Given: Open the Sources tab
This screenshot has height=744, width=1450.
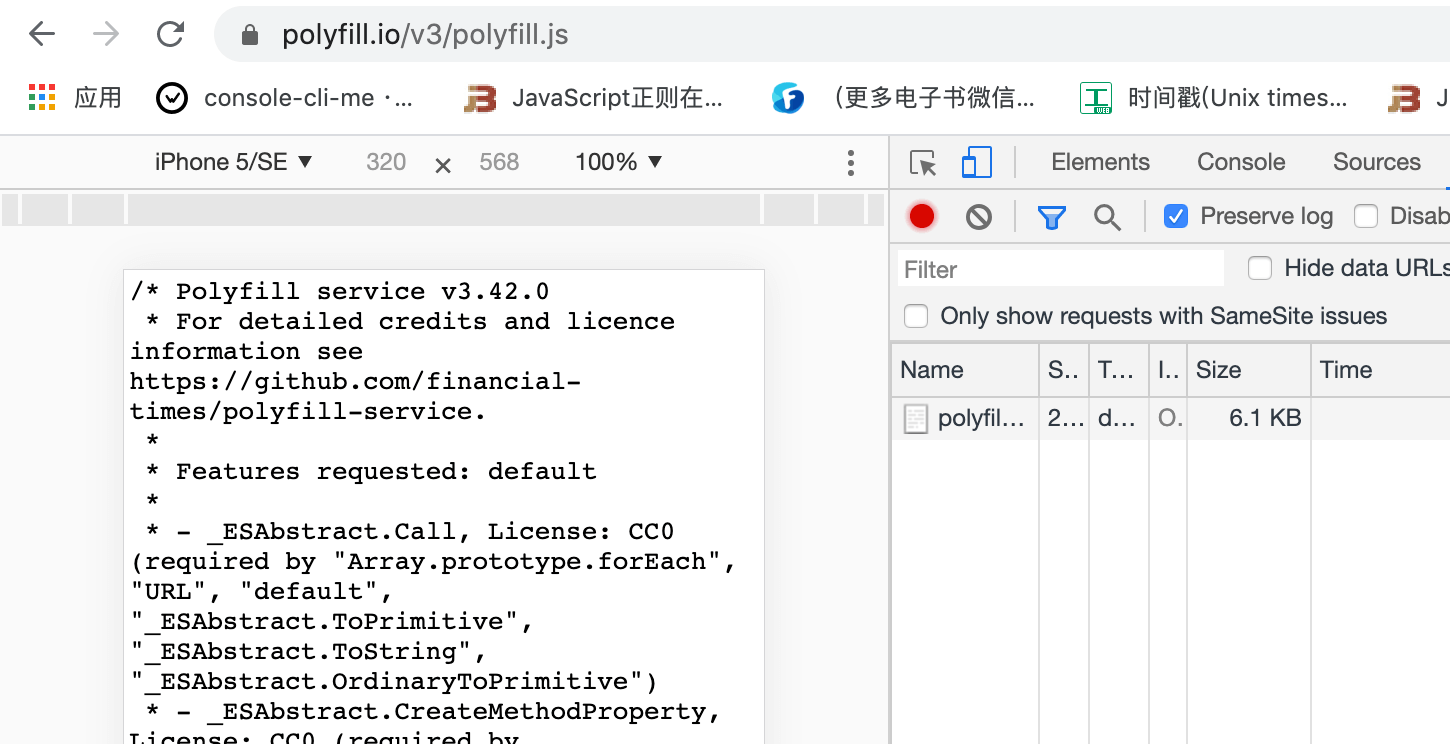Looking at the screenshot, I should coord(1376,162).
